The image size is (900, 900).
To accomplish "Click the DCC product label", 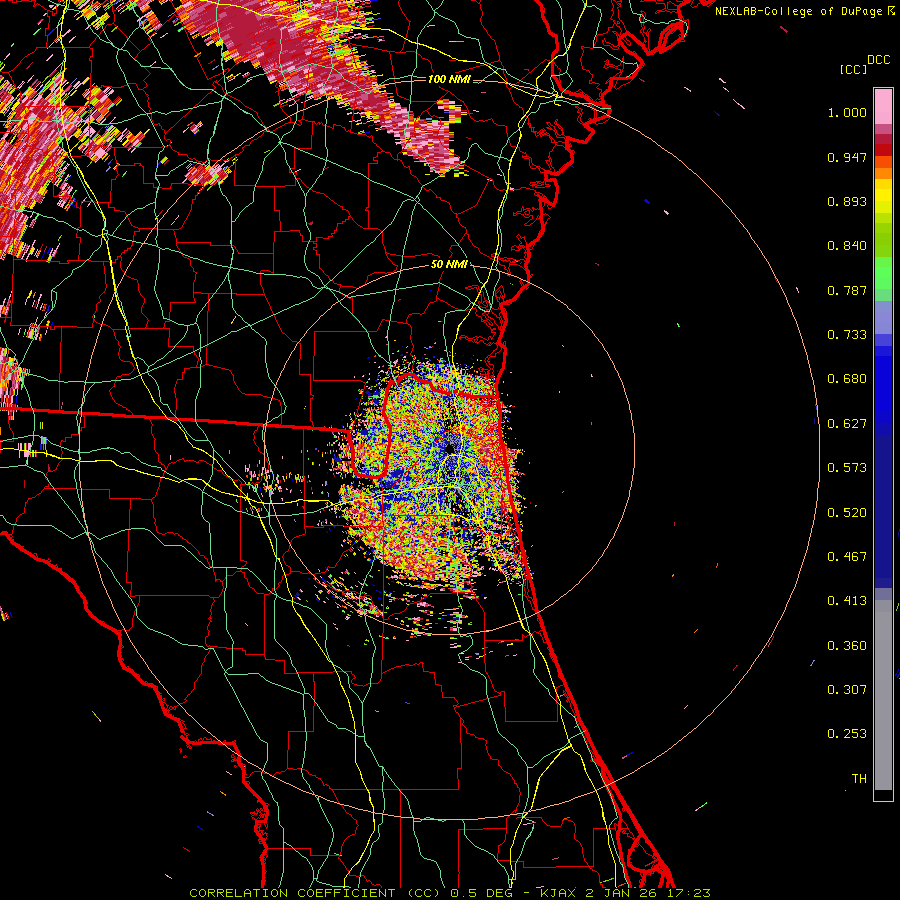I will [878, 60].
